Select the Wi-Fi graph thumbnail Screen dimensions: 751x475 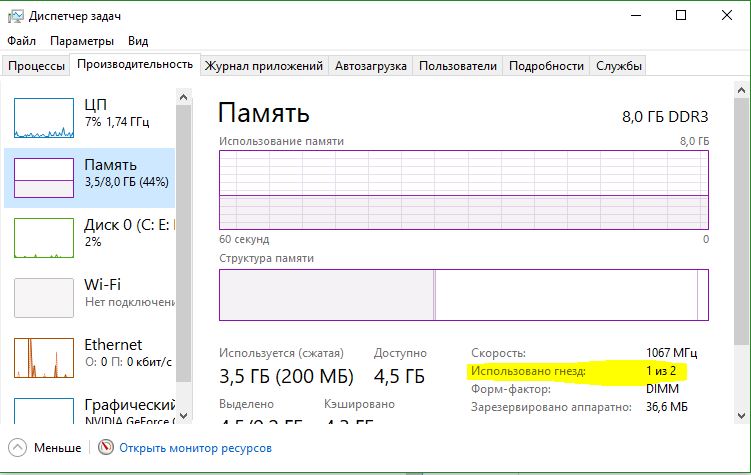pos(44,297)
